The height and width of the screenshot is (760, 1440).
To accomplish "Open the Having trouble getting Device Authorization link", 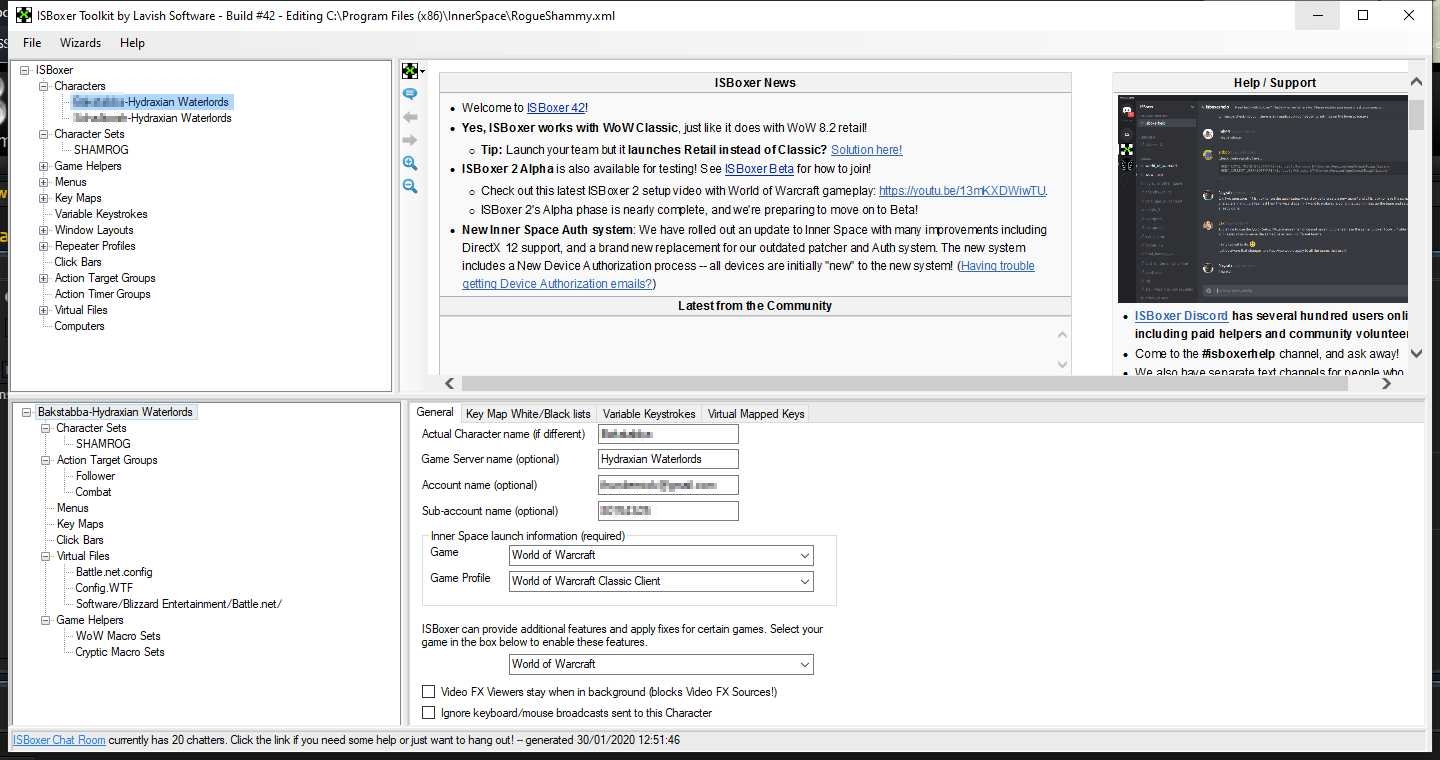I will [997, 266].
